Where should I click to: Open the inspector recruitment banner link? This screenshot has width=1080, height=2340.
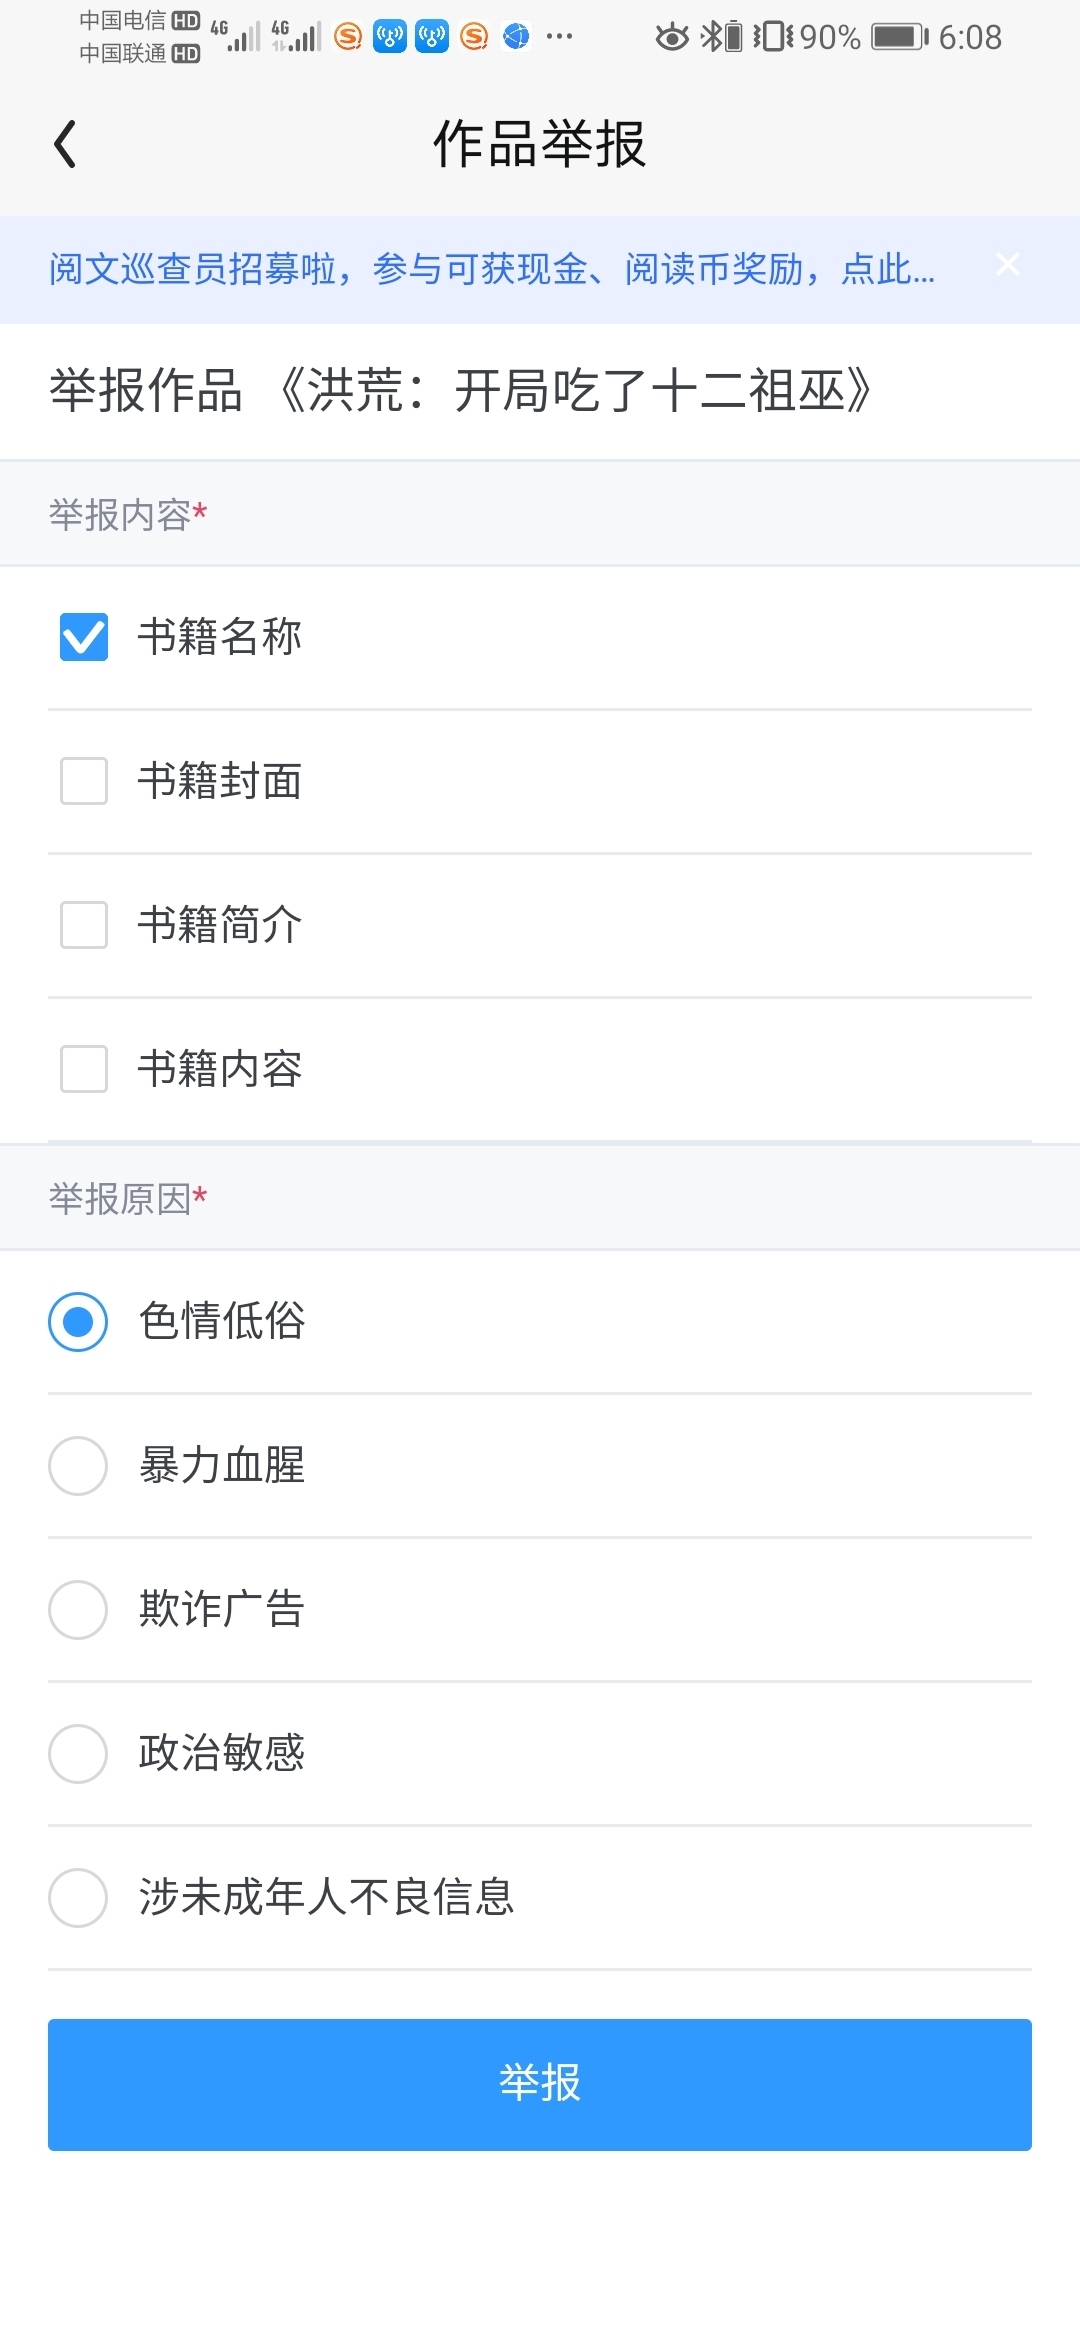492,269
